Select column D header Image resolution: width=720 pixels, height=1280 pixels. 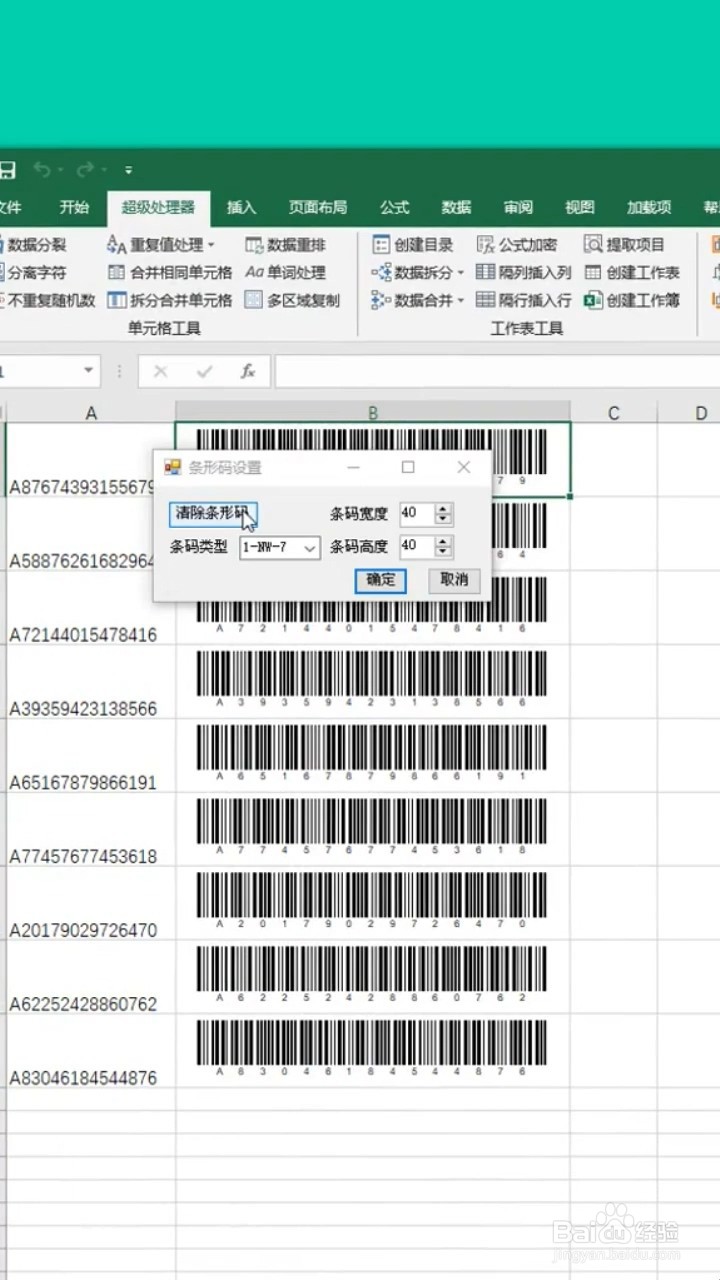coord(689,412)
